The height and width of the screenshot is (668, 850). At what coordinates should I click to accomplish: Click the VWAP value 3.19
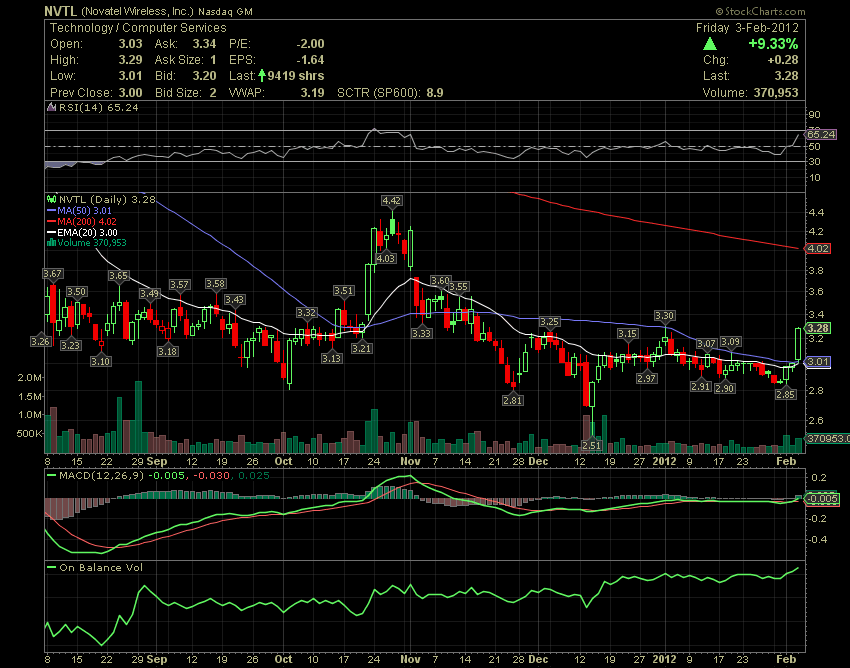(313, 92)
